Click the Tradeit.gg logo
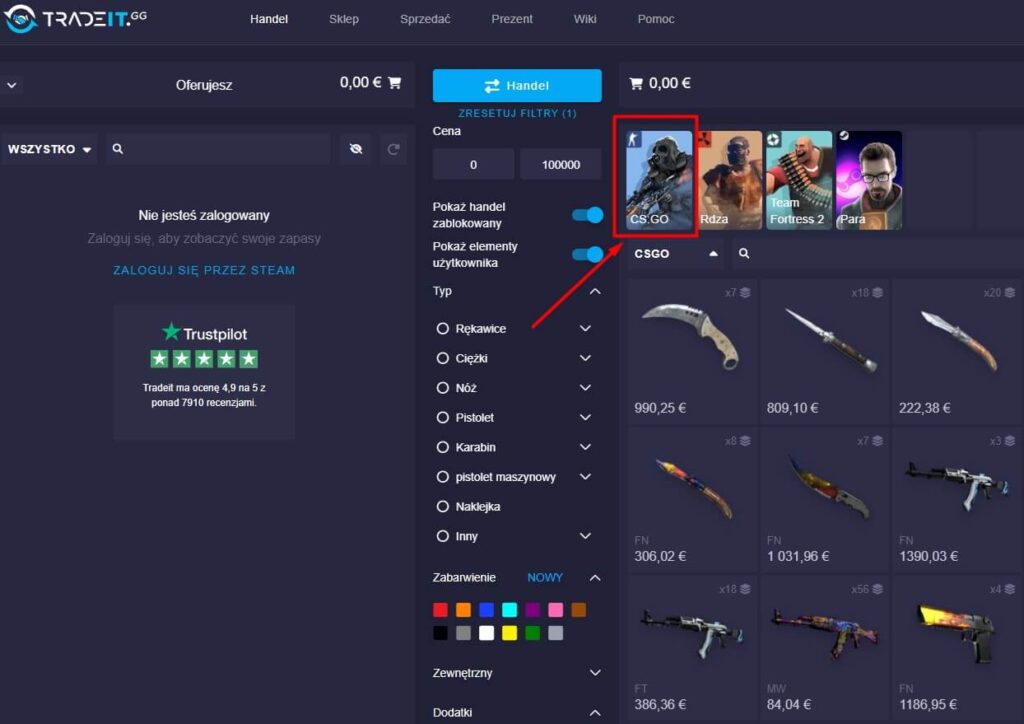This screenshot has height=724, width=1024. pyautogui.click(x=75, y=18)
